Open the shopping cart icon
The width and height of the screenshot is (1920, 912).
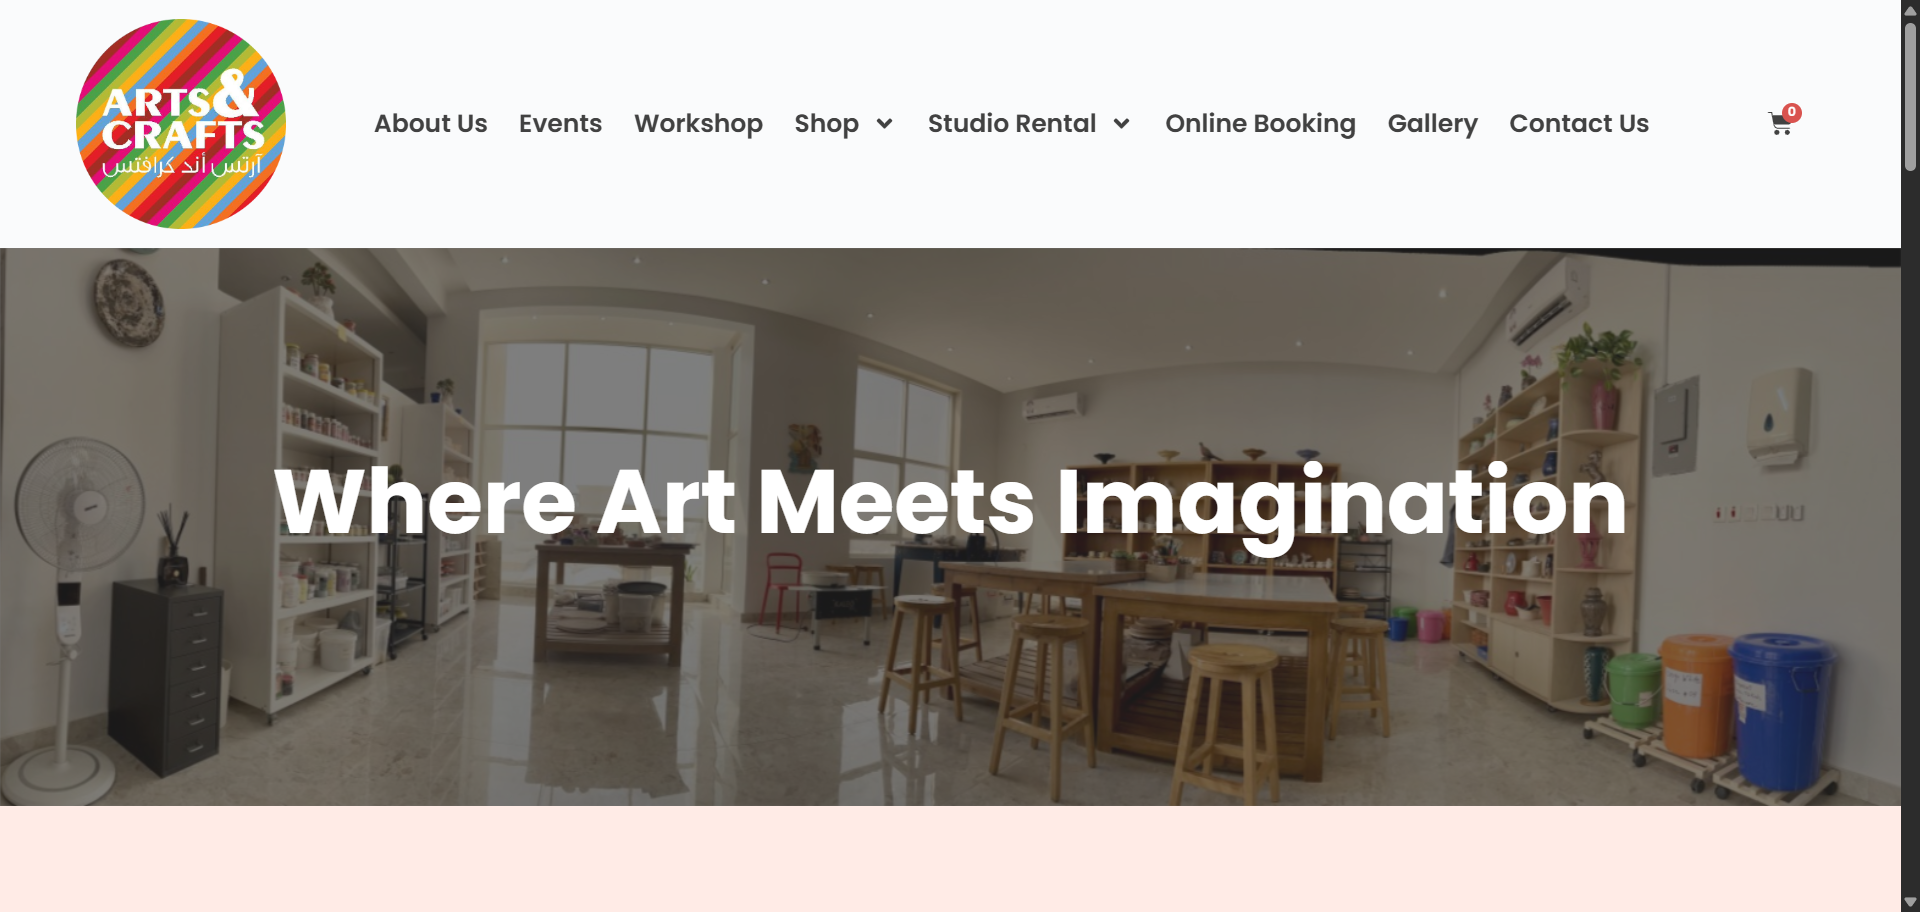tap(1779, 125)
